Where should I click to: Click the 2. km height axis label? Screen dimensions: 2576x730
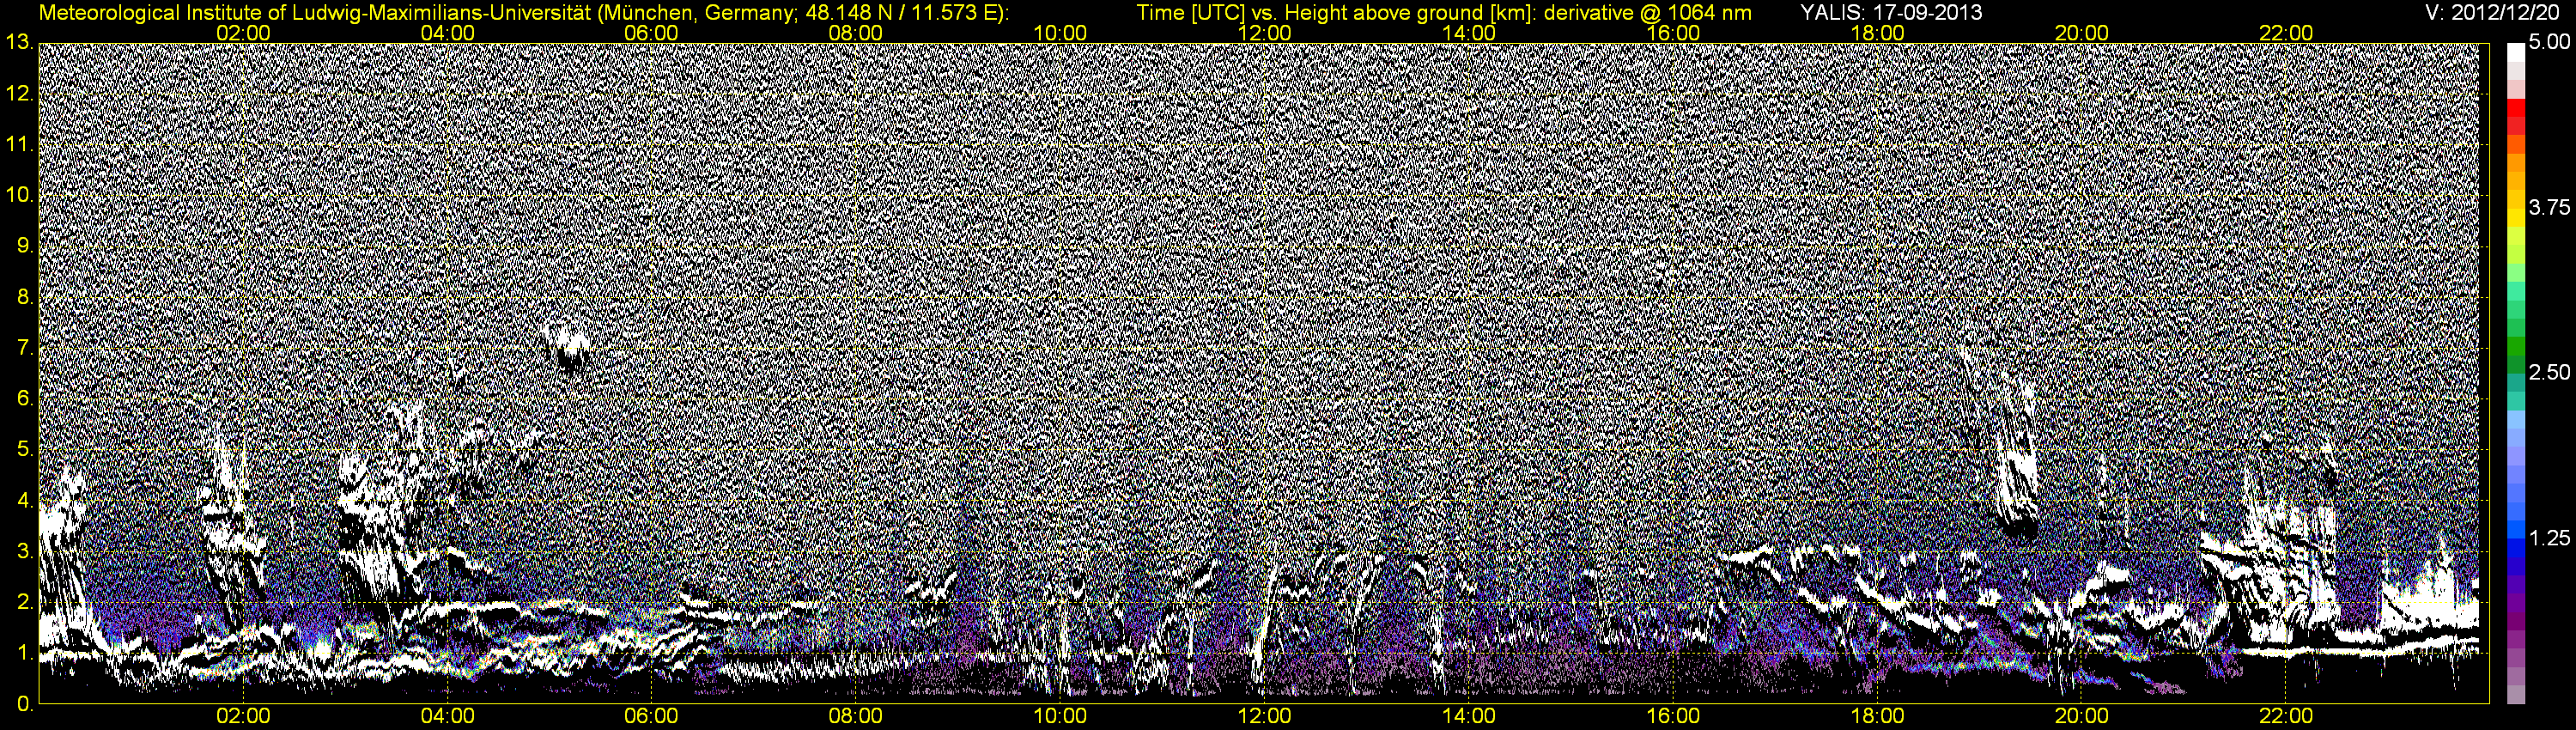24,603
